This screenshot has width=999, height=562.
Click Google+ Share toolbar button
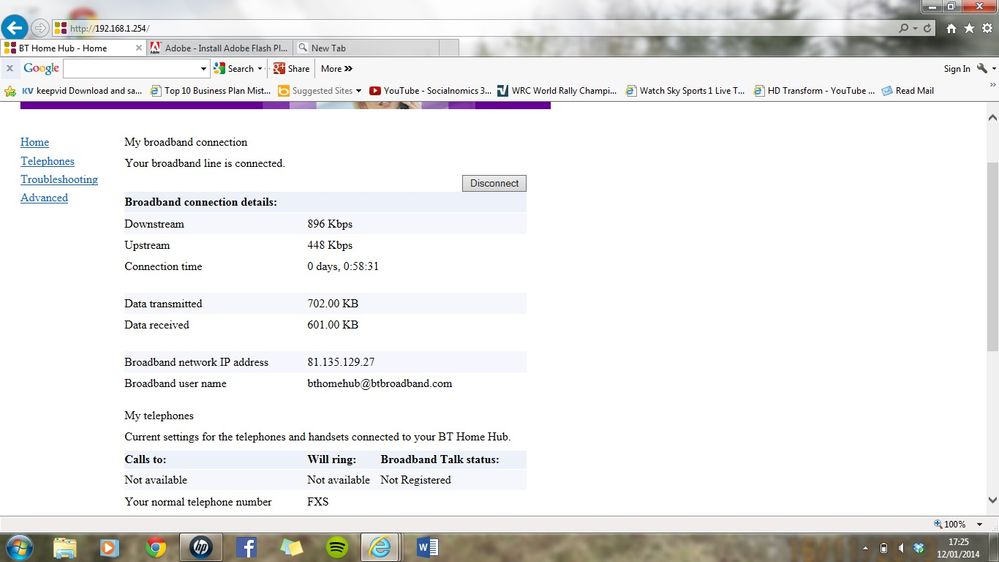[x=291, y=68]
